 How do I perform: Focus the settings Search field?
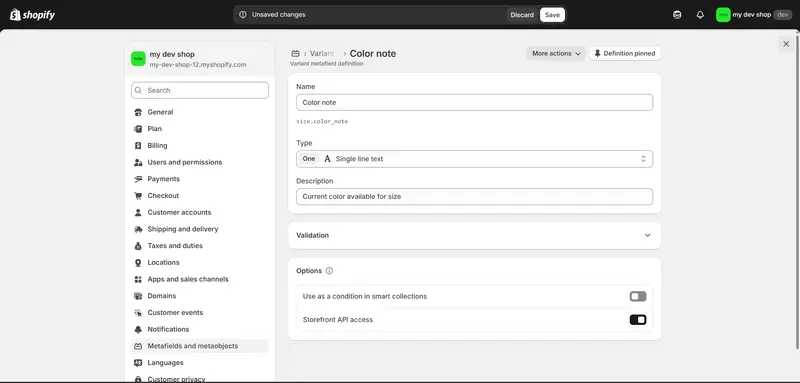pyautogui.click(x=200, y=90)
